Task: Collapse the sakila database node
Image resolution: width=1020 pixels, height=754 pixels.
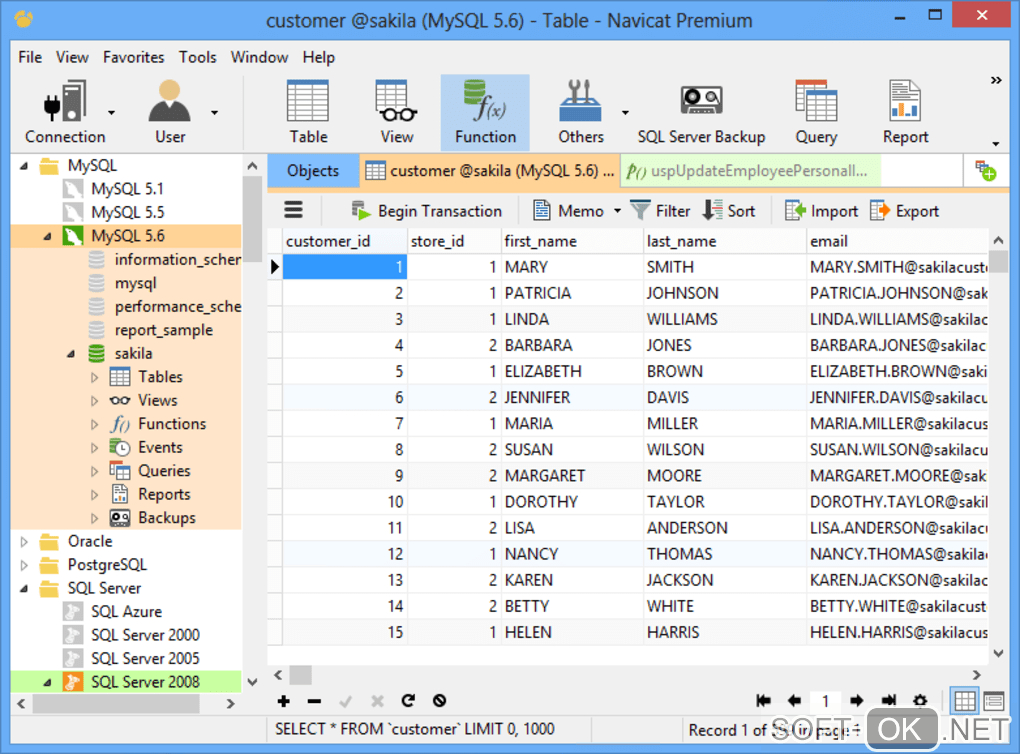Action: pos(72,354)
